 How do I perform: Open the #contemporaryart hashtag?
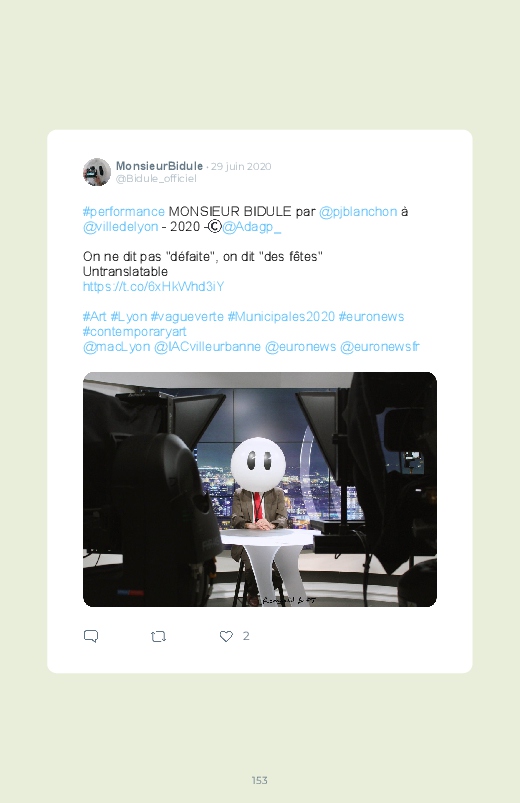click(134, 331)
